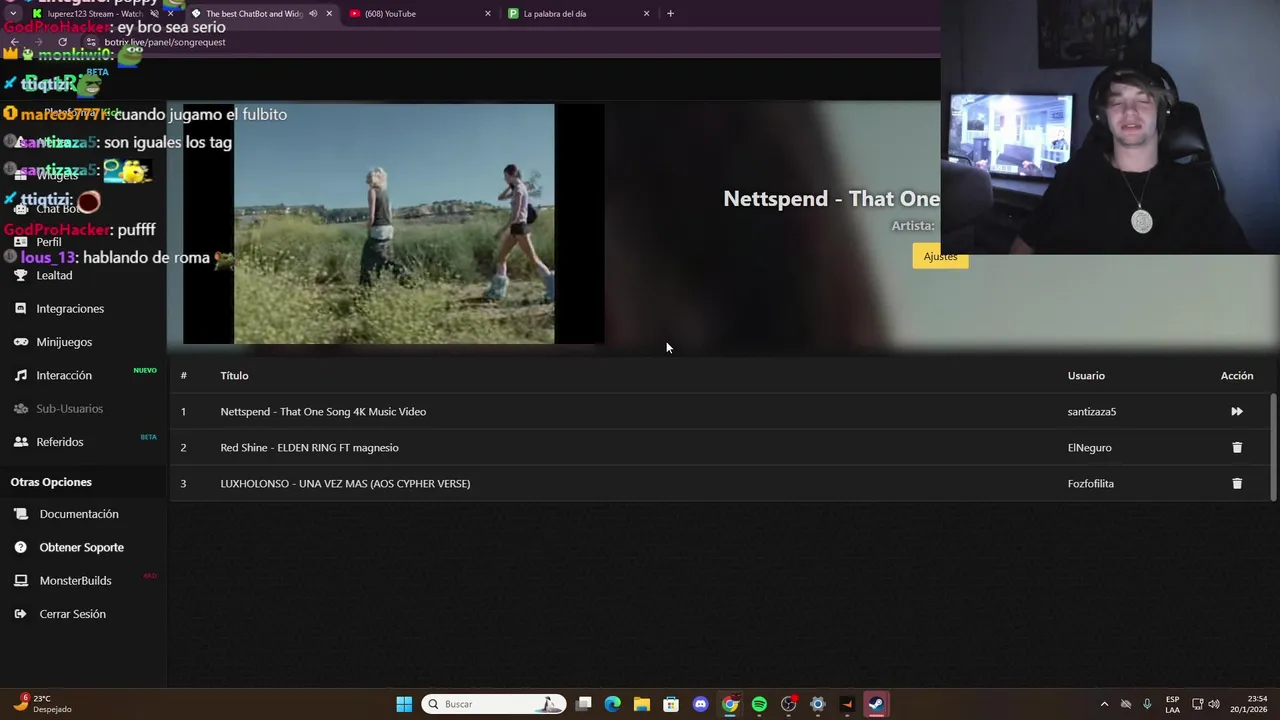Click the botrix.live address bar

click(x=164, y=42)
